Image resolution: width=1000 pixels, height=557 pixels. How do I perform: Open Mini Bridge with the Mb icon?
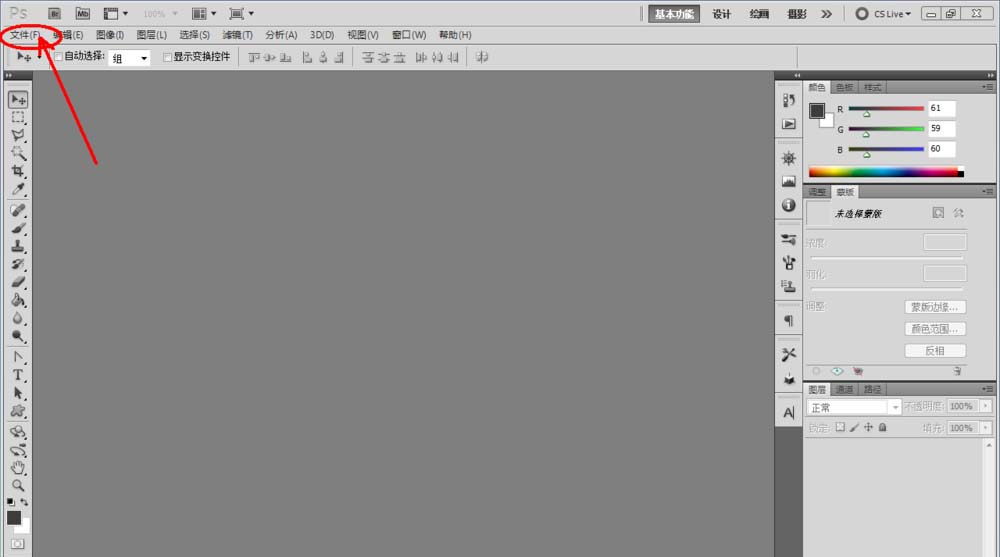point(82,13)
